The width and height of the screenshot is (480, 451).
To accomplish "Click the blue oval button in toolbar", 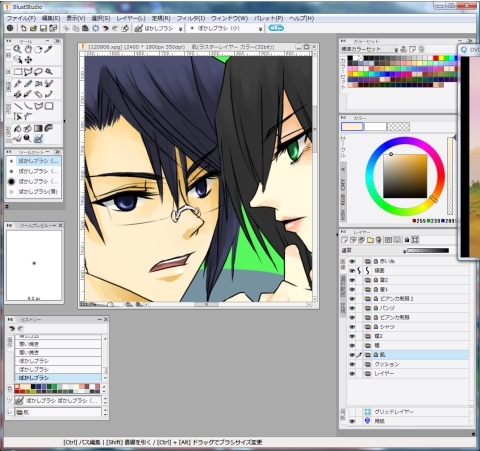I will coord(276,28).
